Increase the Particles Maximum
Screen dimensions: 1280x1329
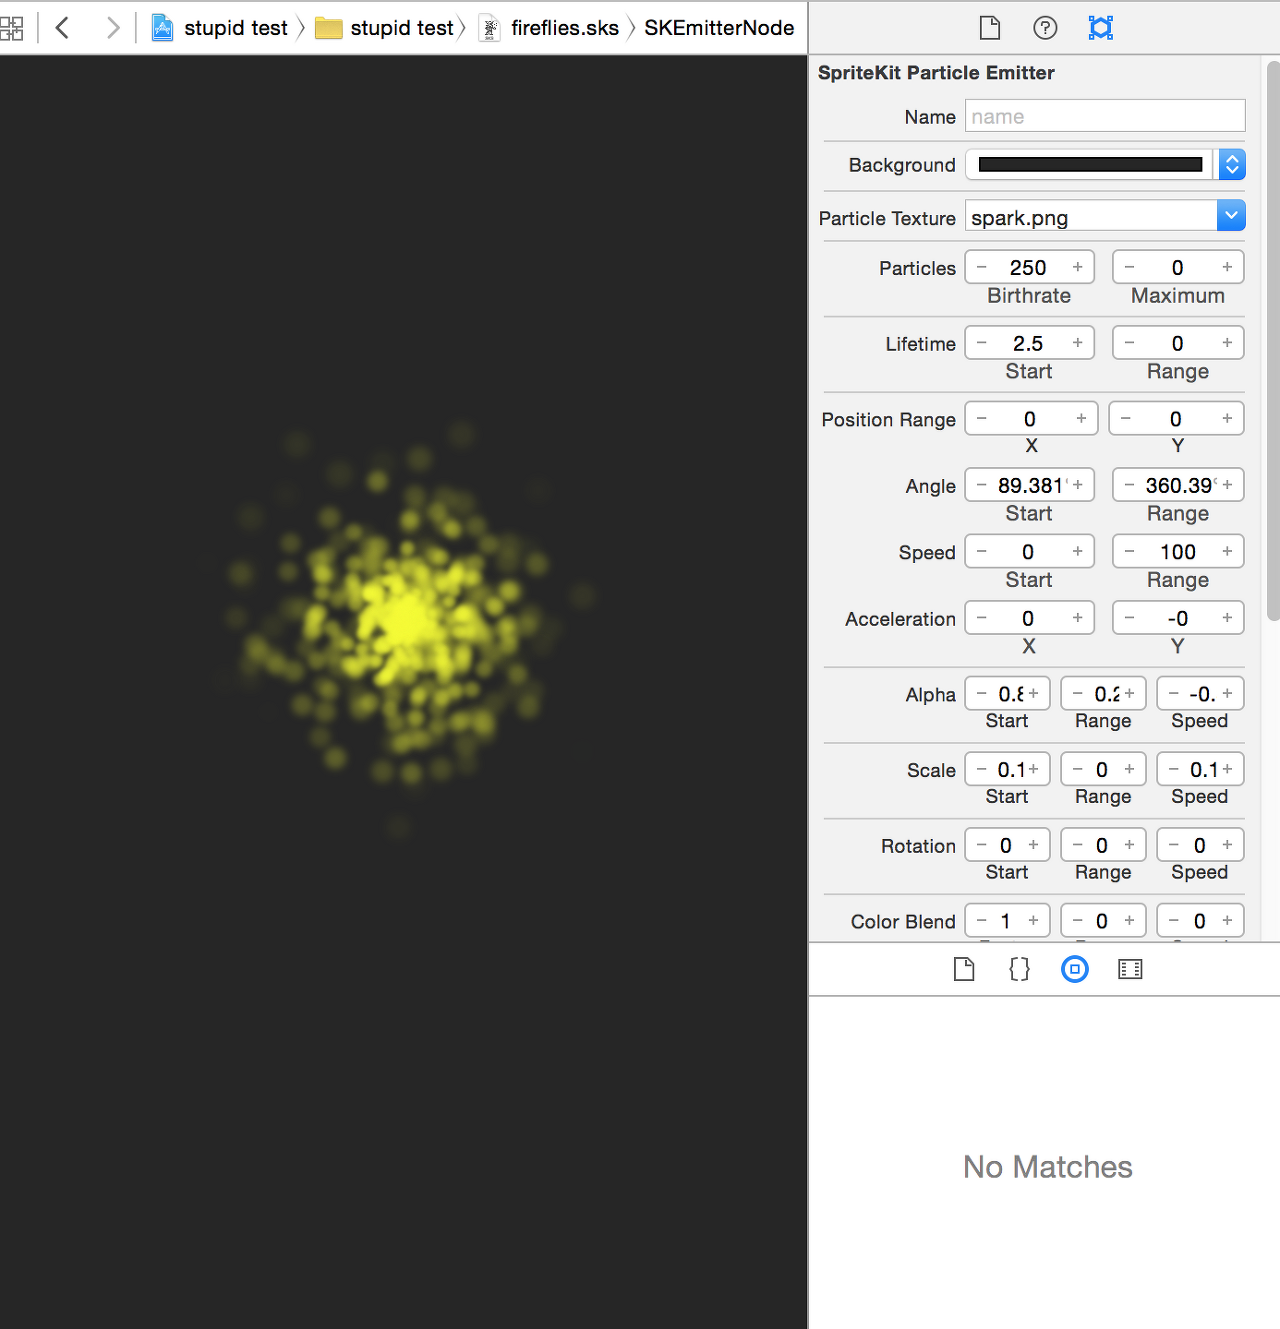[x=1227, y=267]
